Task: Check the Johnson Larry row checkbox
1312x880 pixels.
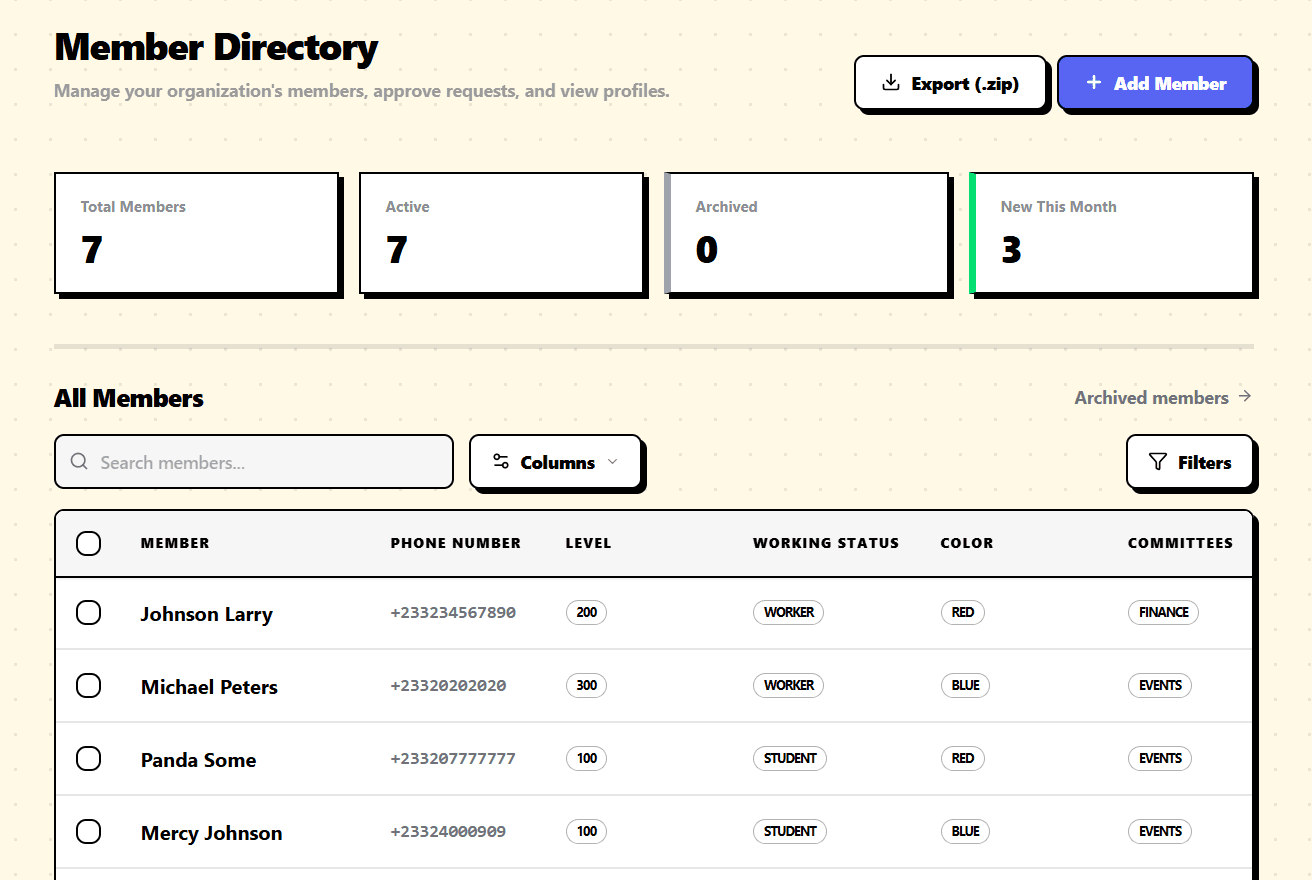Action: pos(89,612)
